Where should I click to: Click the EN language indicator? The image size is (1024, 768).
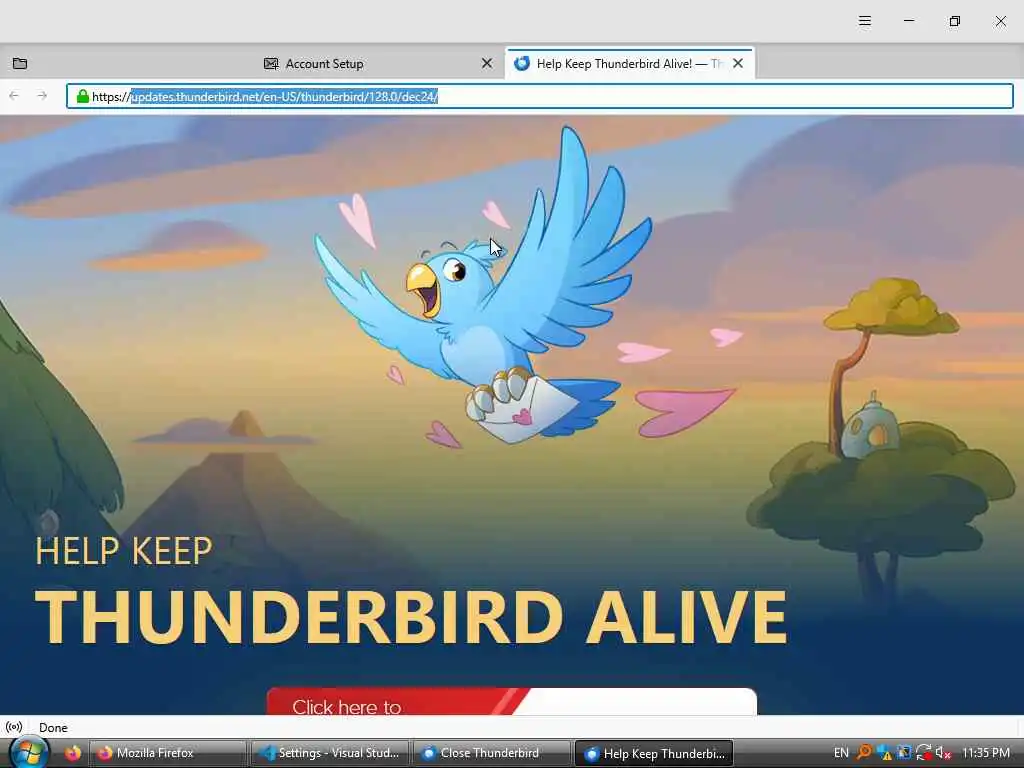coord(841,753)
